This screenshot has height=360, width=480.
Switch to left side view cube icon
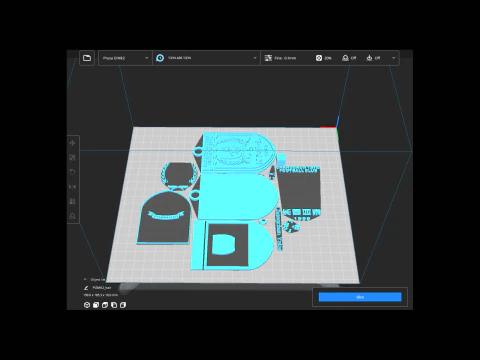(x=114, y=305)
